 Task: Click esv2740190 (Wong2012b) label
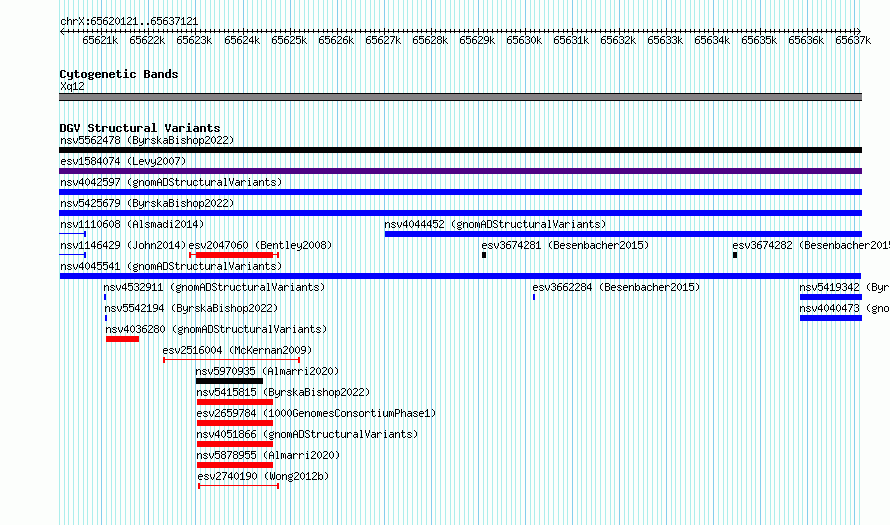(263, 476)
